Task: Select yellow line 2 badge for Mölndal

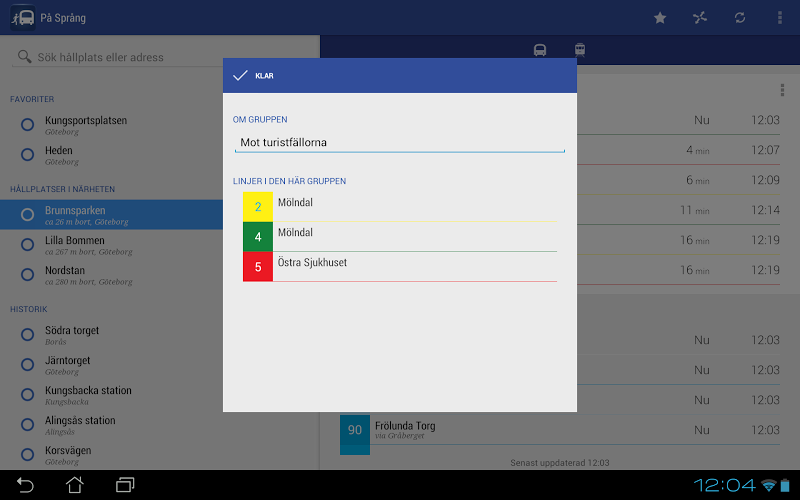Action: tap(258, 207)
